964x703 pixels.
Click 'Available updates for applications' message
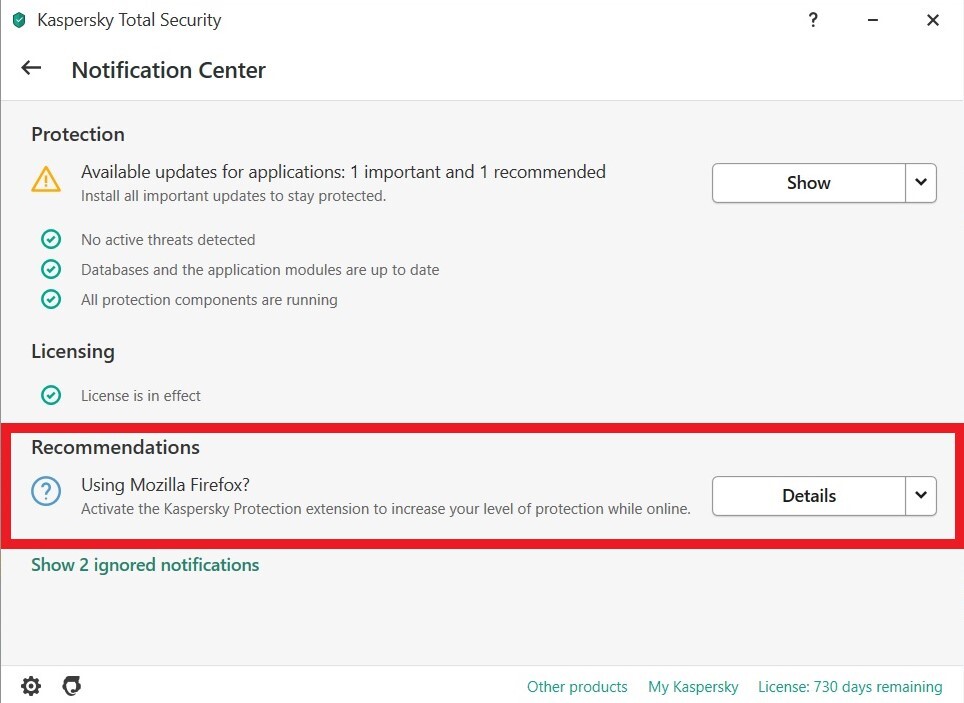click(x=343, y=172)
